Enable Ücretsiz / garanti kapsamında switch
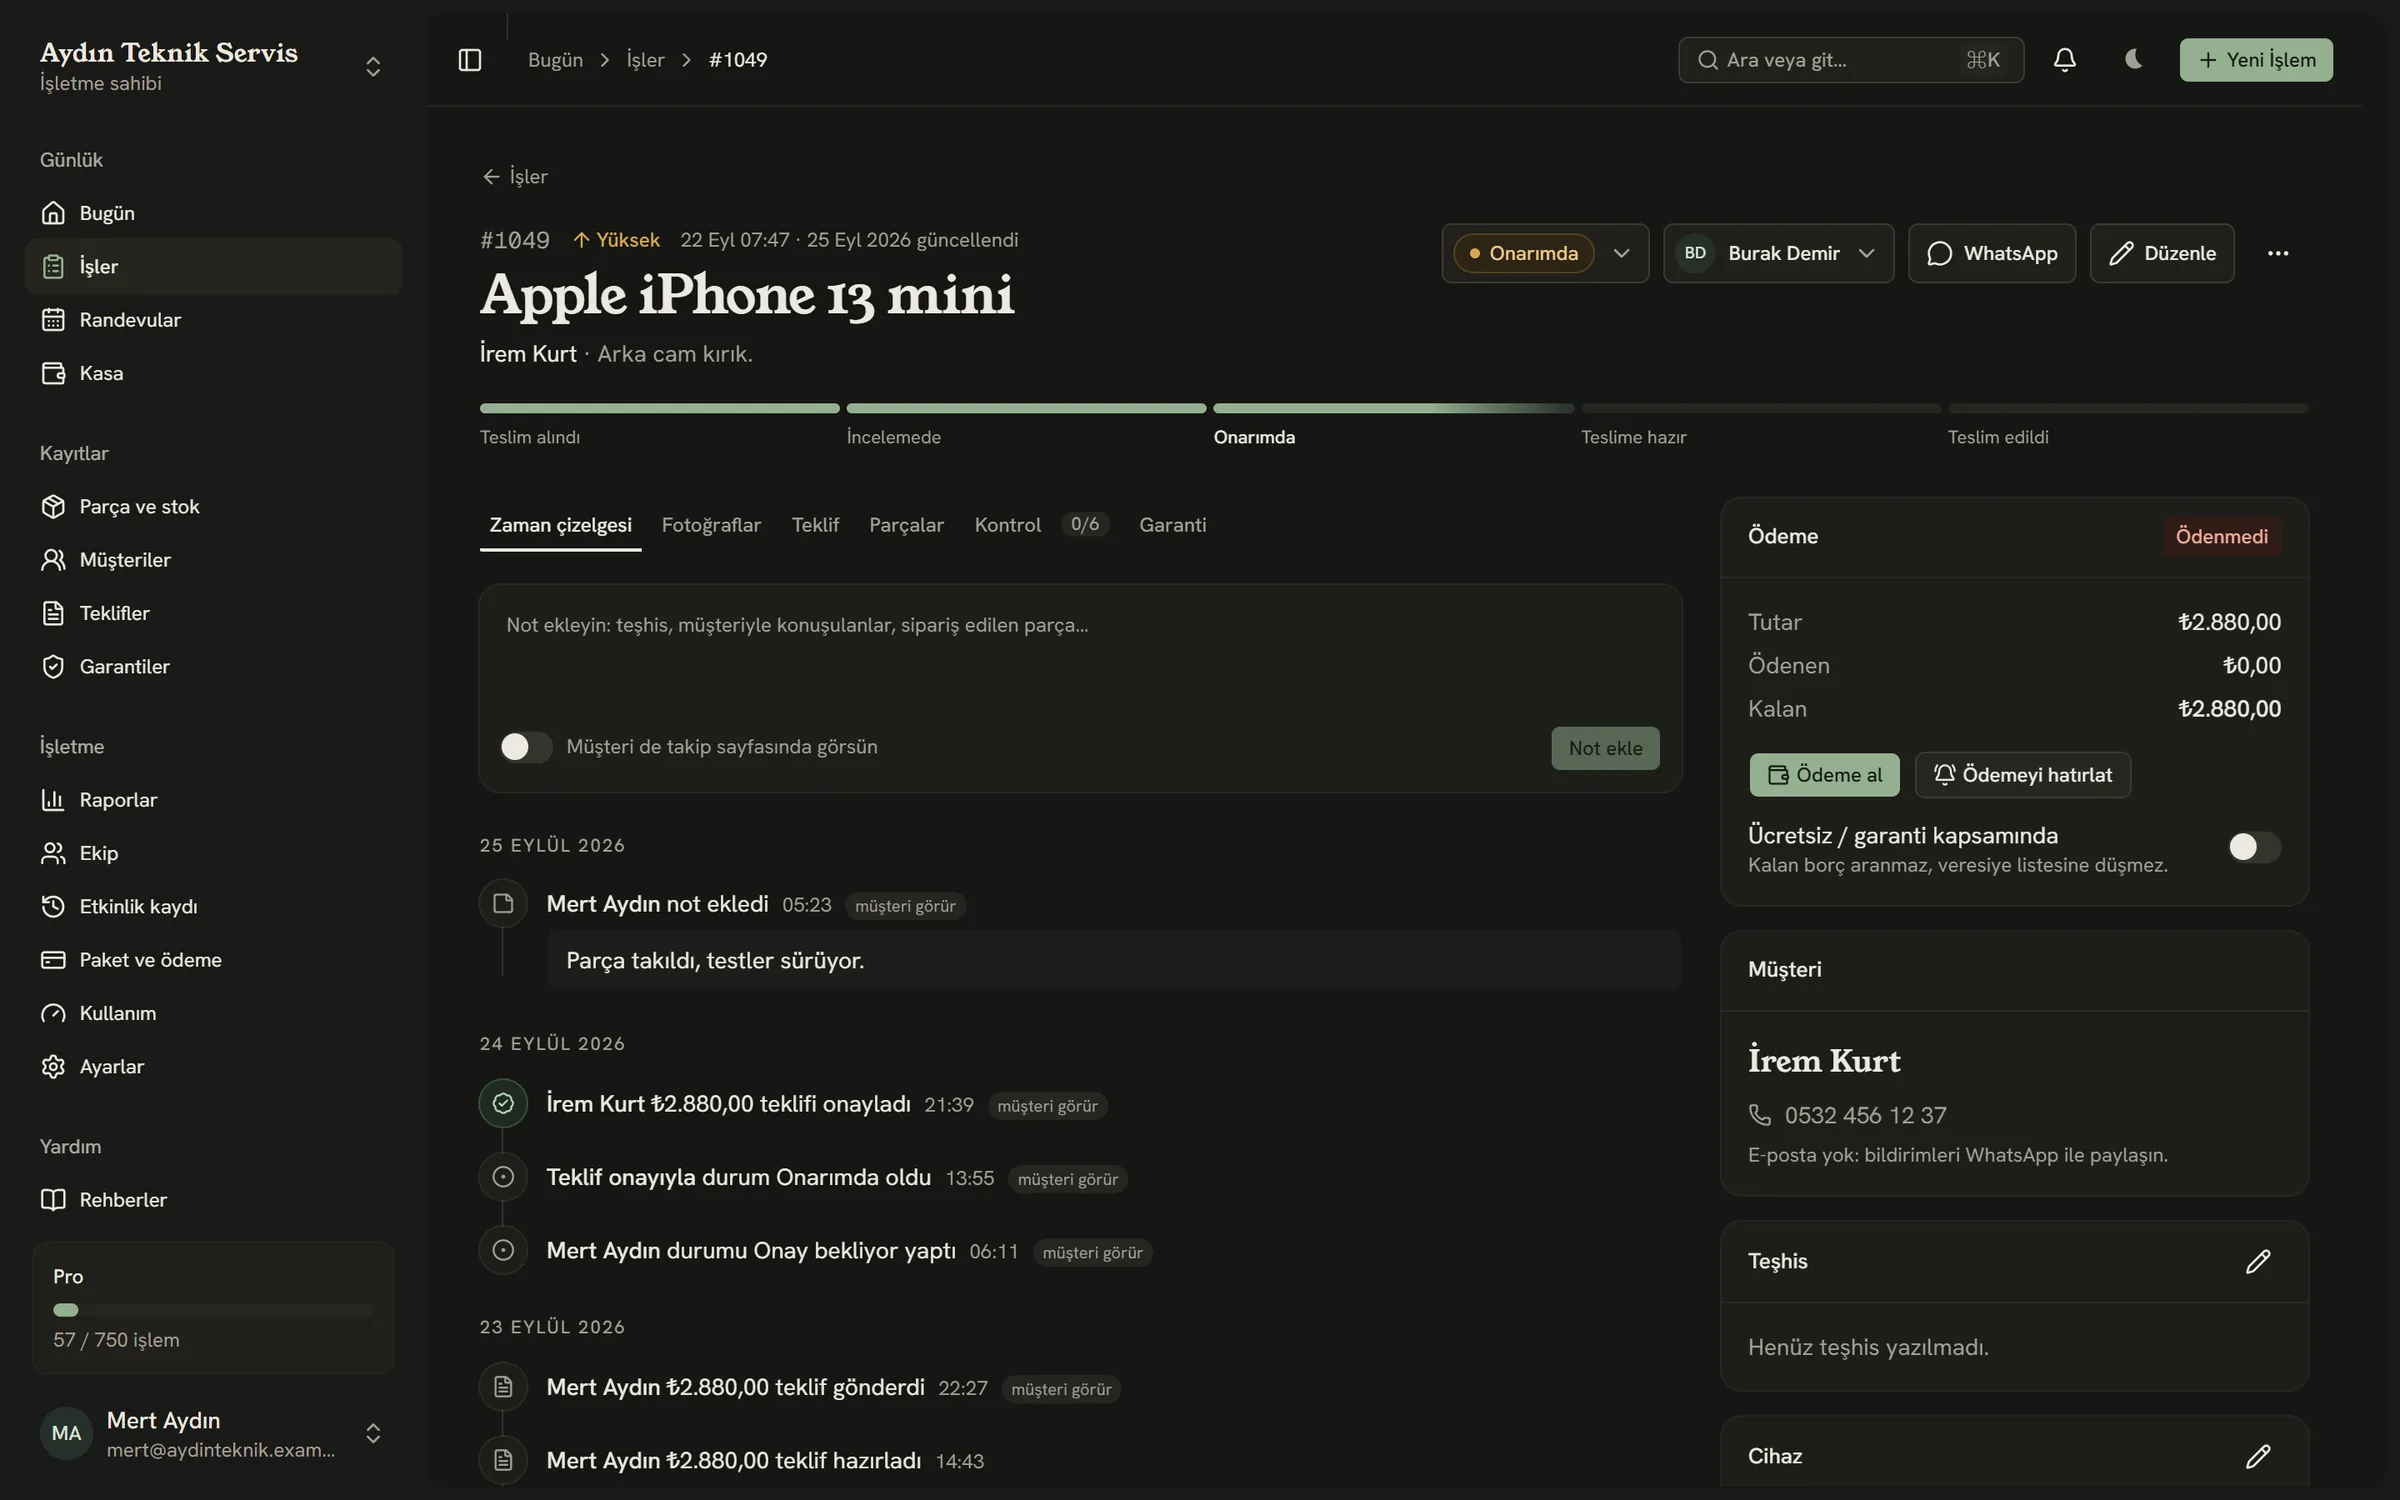2400x1500 pixels. click(x=2254, y=847)
